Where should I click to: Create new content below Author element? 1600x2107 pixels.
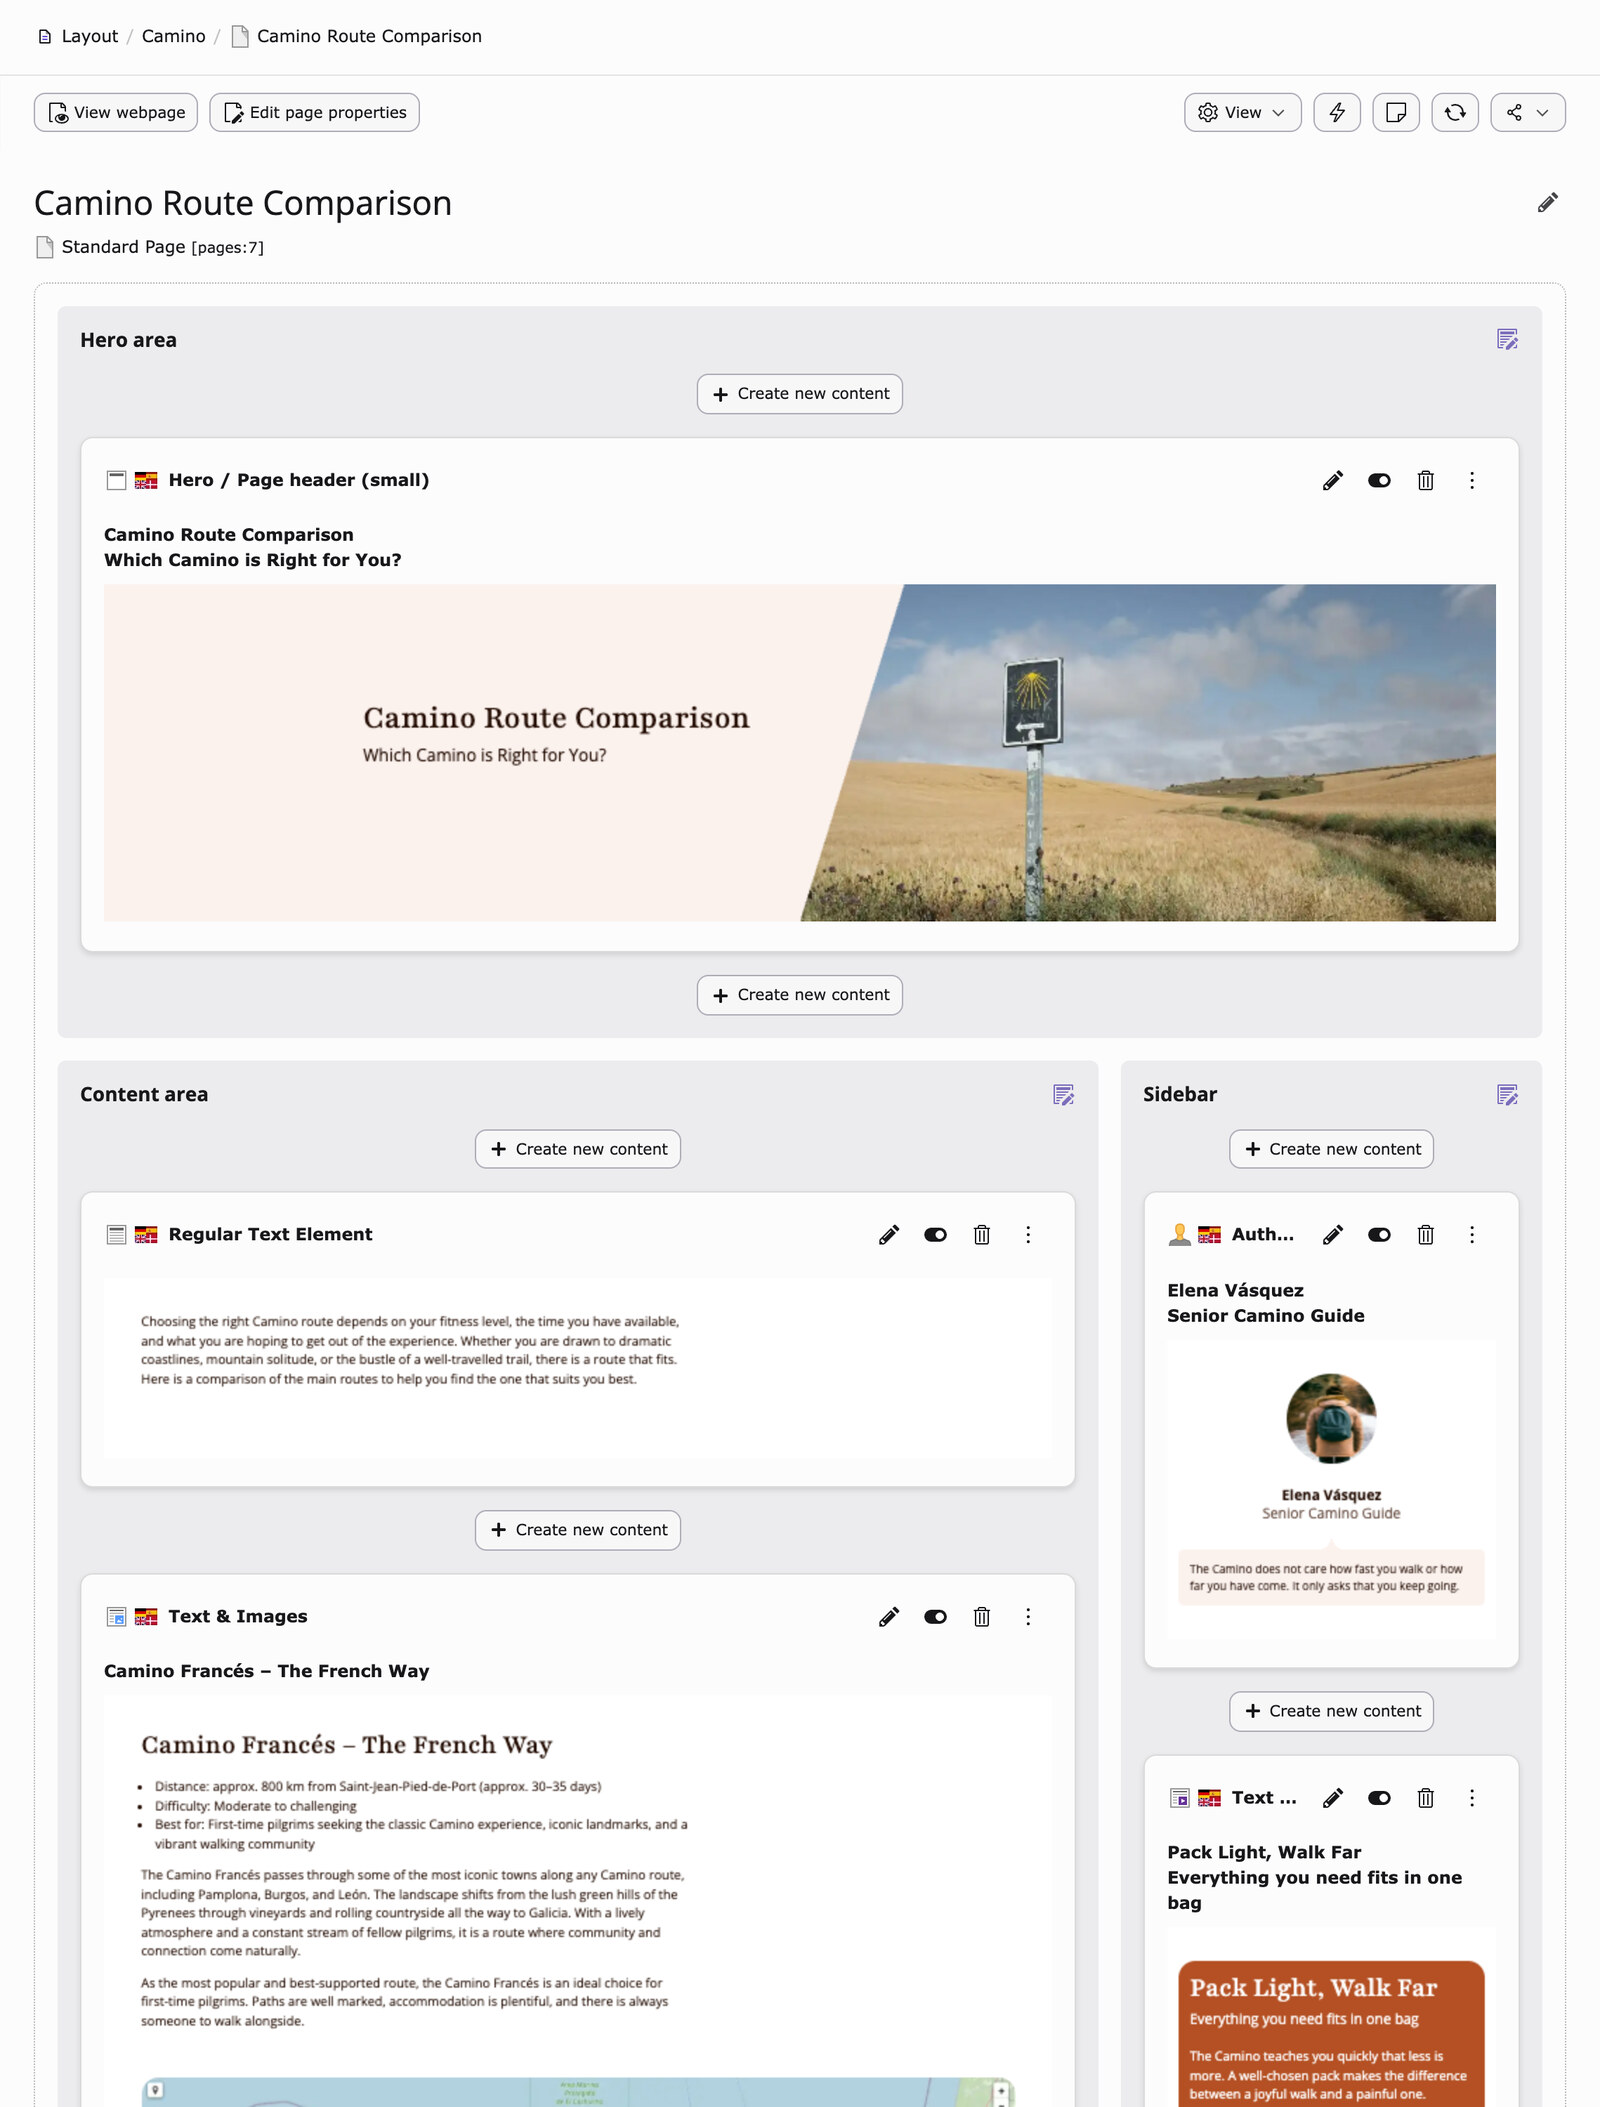pyautogui.click(x=1331, y=1711)
